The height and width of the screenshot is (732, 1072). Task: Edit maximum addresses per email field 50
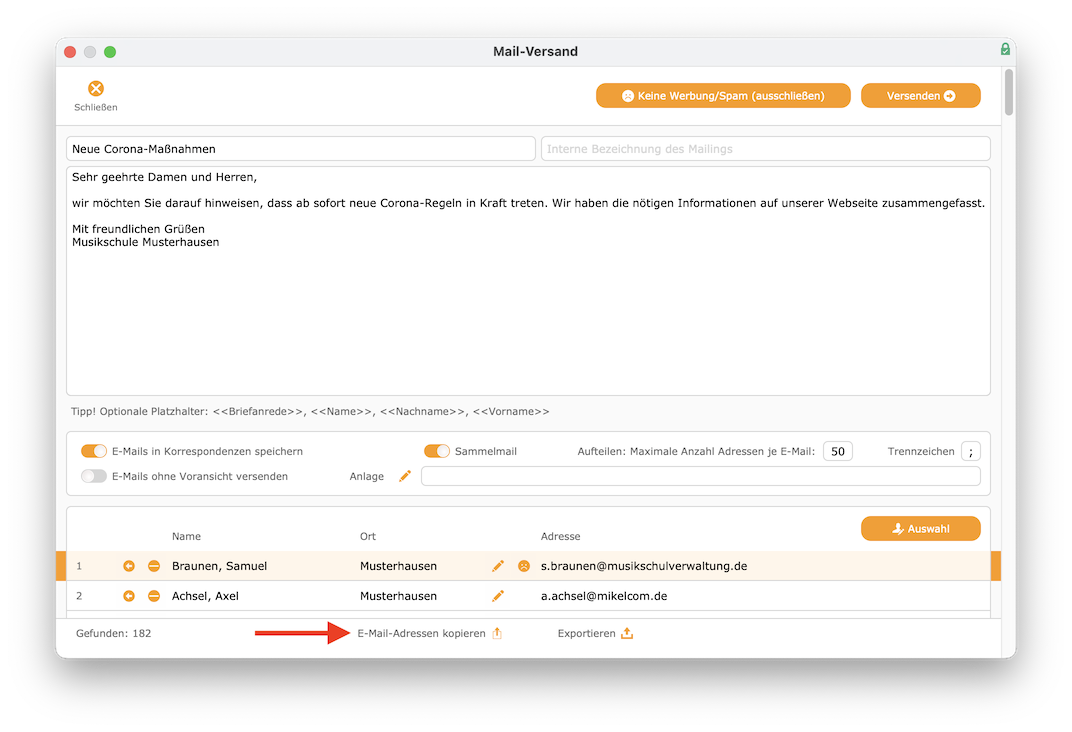coord(838,451)
